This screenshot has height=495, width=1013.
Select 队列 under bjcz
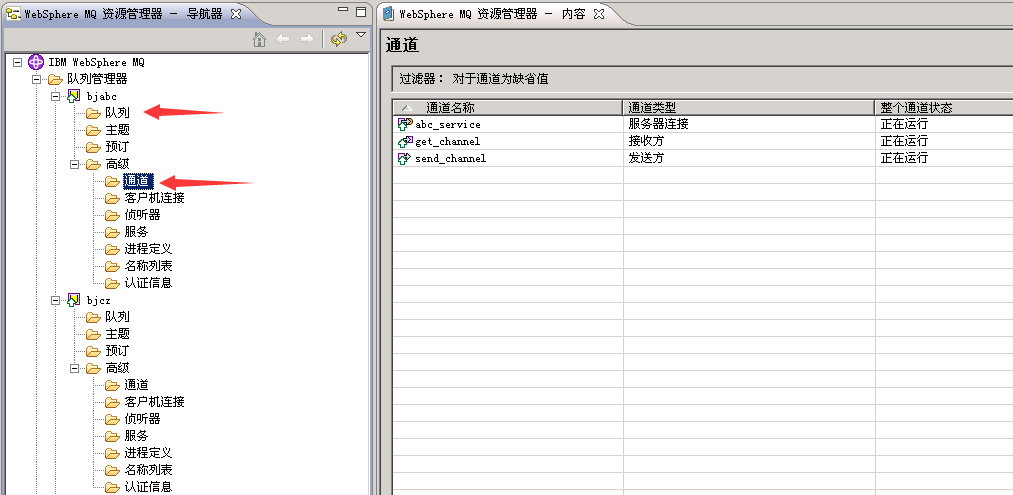point(118,317)
